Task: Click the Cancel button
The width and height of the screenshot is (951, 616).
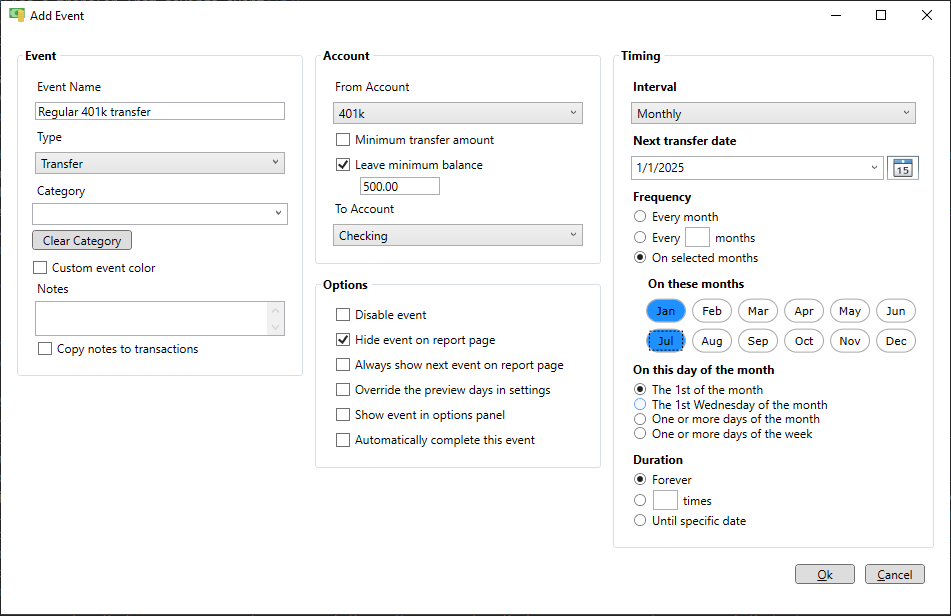Action: tap(895, 574)
